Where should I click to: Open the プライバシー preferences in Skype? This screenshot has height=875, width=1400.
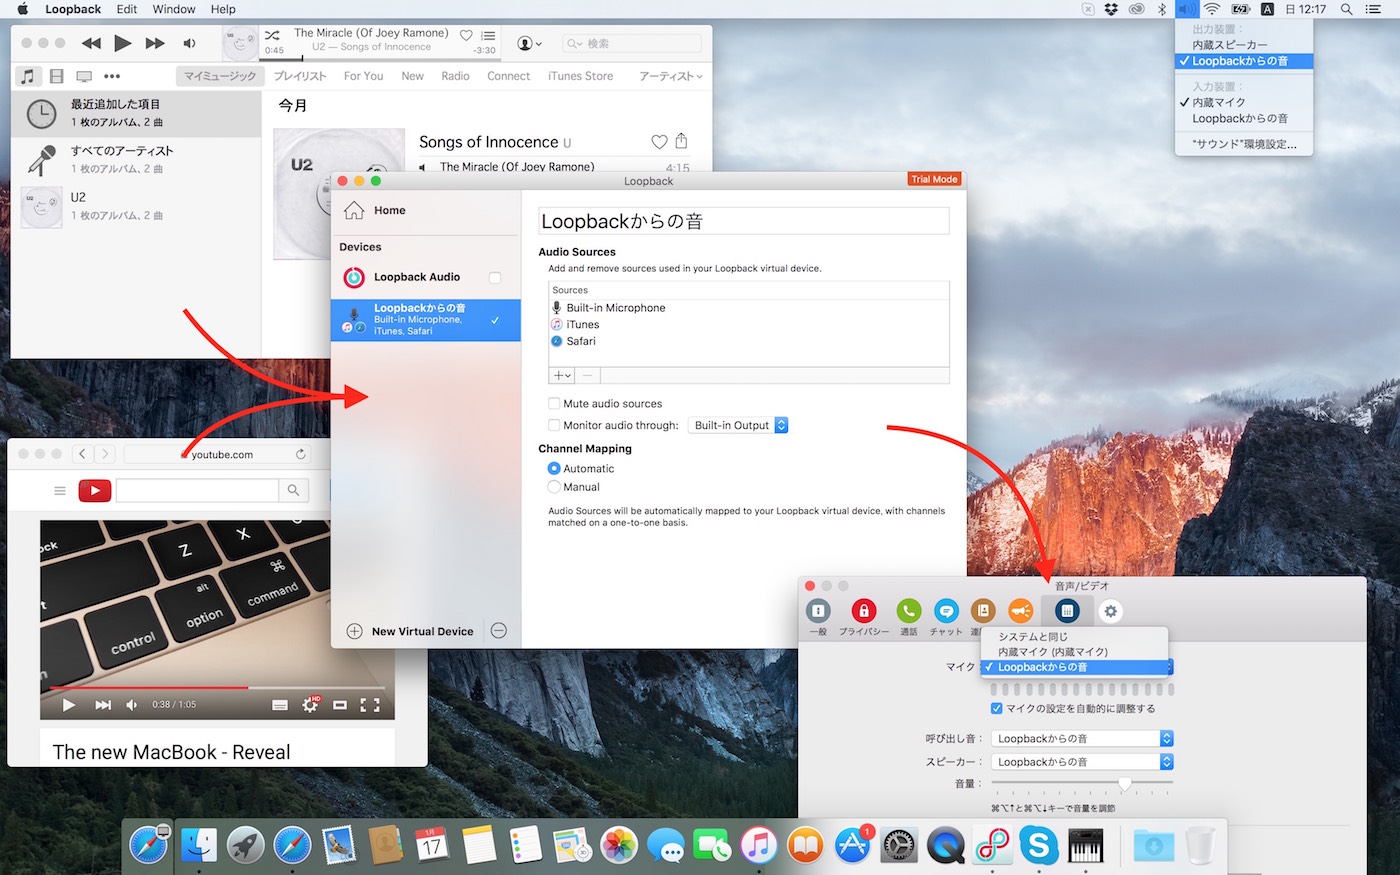864,617
